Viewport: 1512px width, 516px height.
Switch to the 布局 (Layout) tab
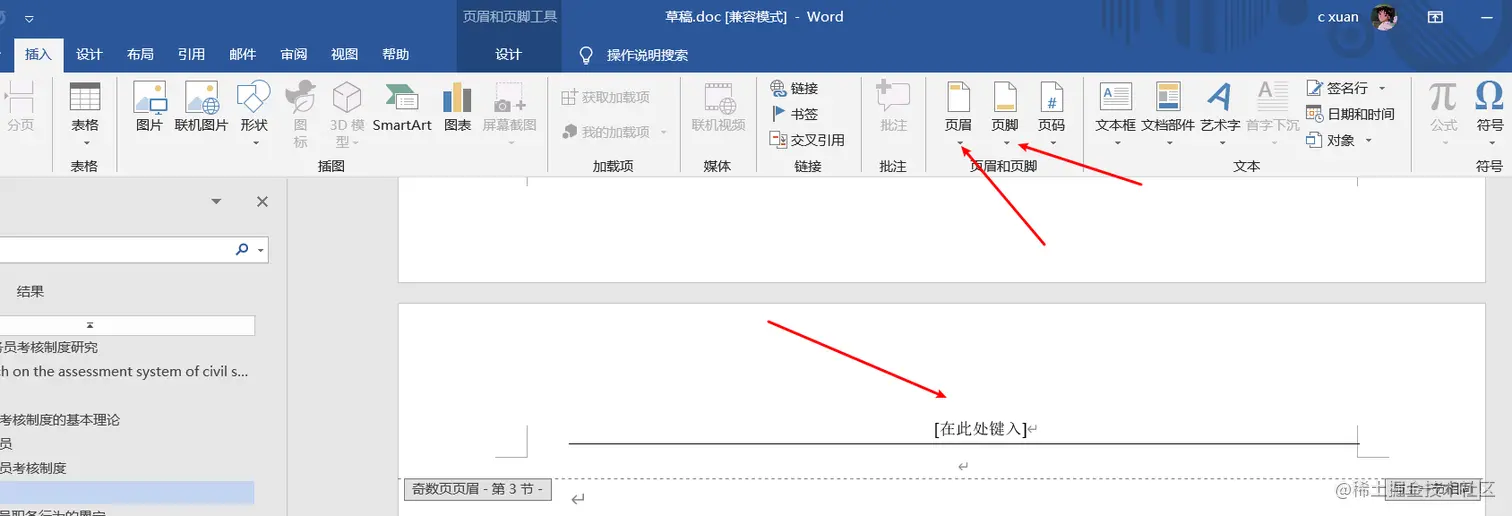tap(140, 55)
